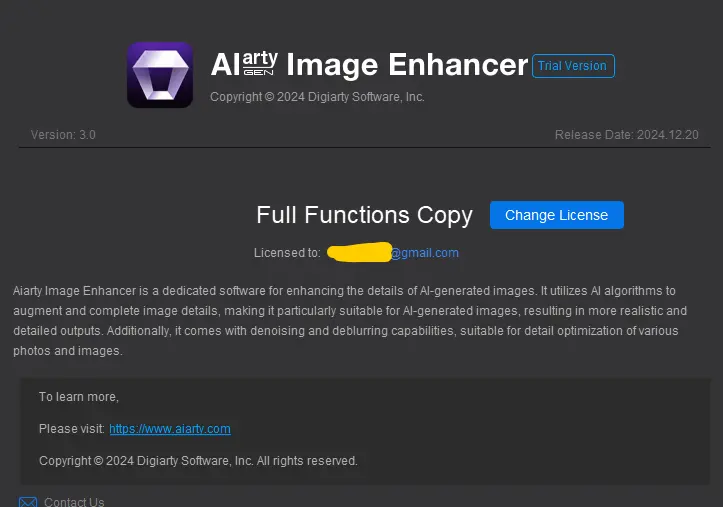723x507 pixels.
Task: Click the 'Please visit:' label
Action: 72,429
